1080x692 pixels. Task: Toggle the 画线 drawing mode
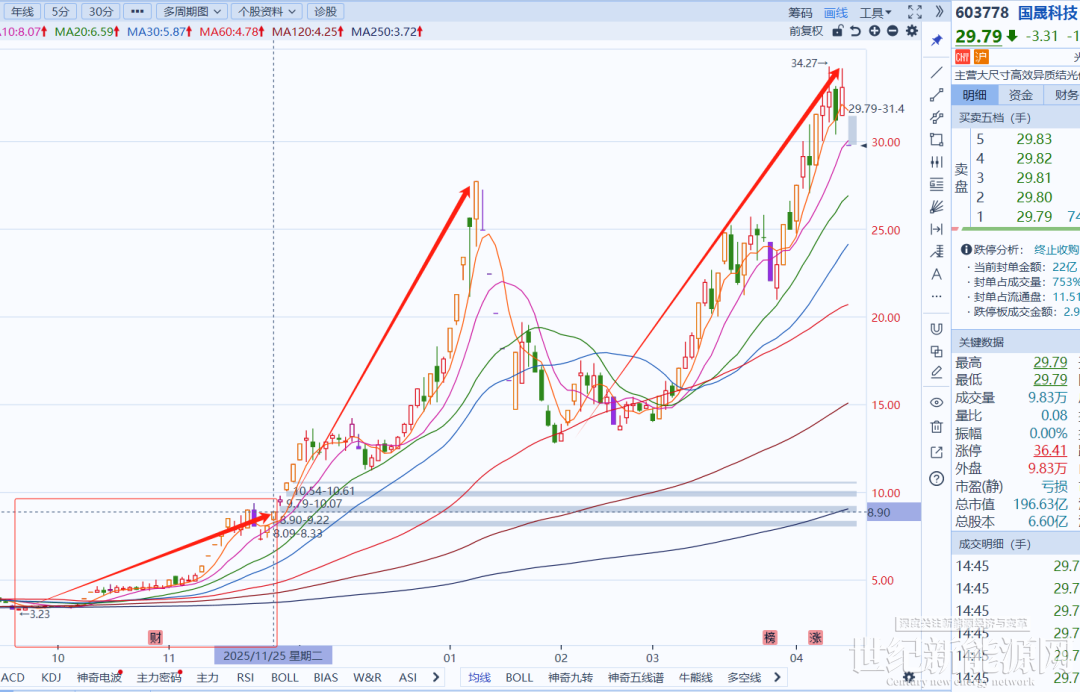835,12
